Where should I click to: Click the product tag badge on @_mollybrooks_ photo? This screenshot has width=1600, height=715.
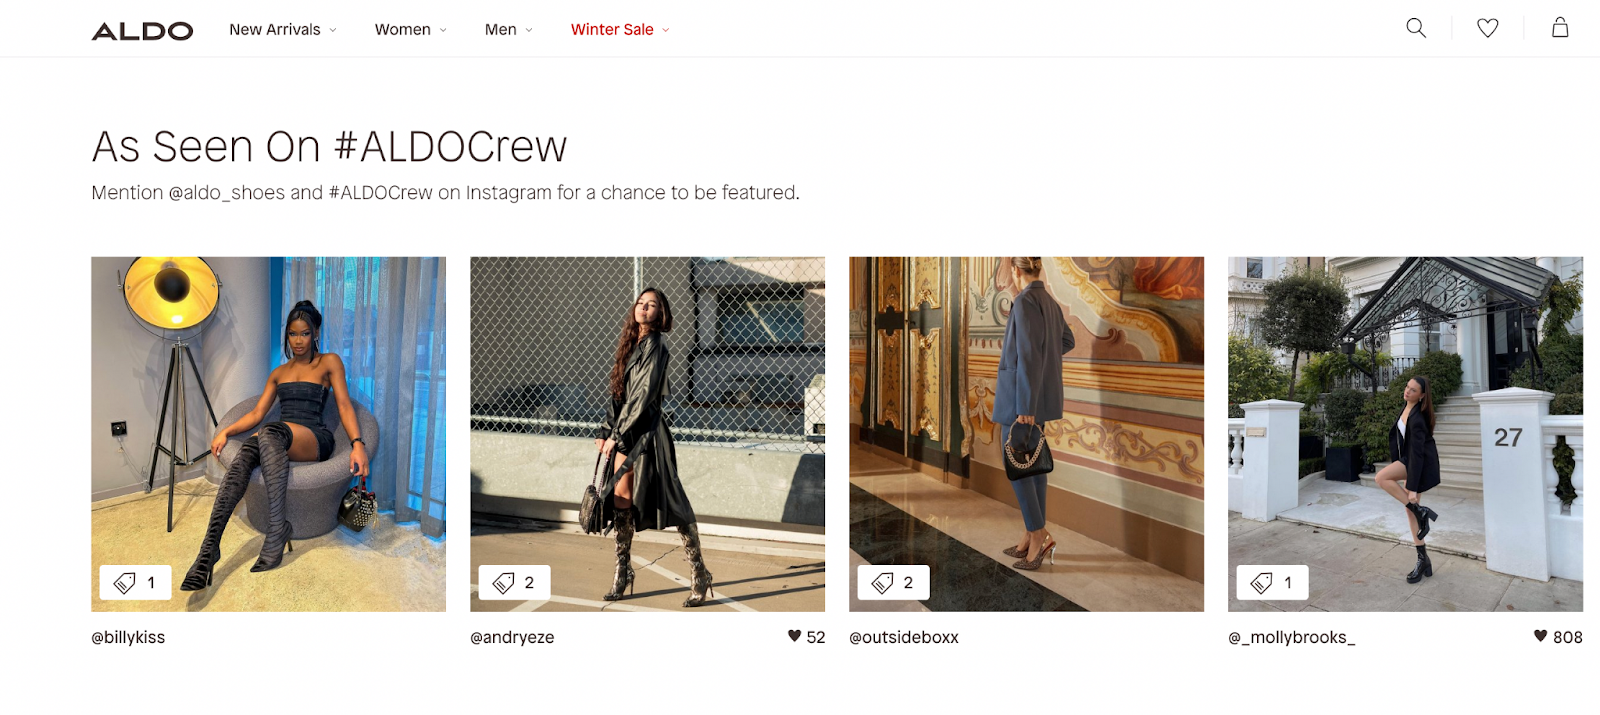tap(1272, 582)
